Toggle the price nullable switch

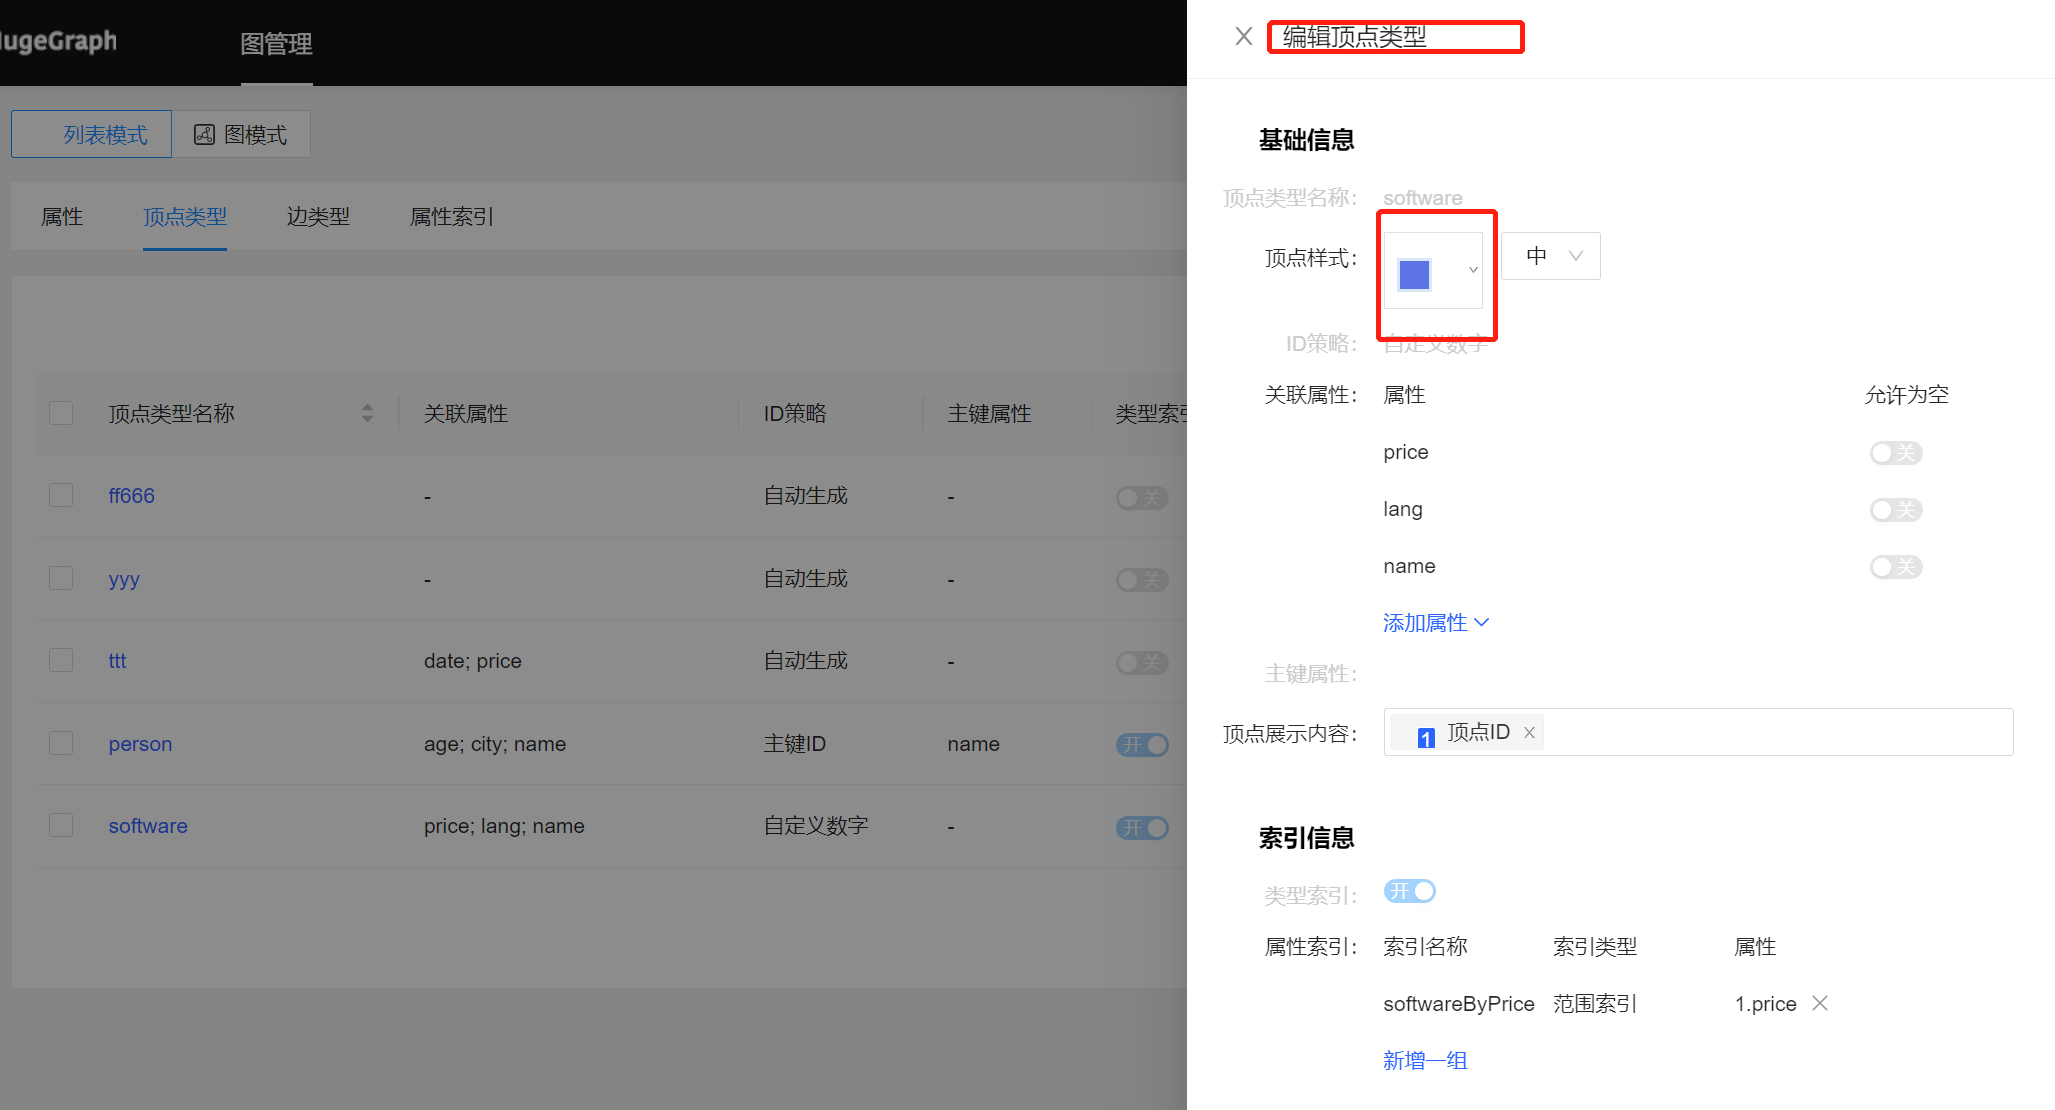pos(1895,453)
